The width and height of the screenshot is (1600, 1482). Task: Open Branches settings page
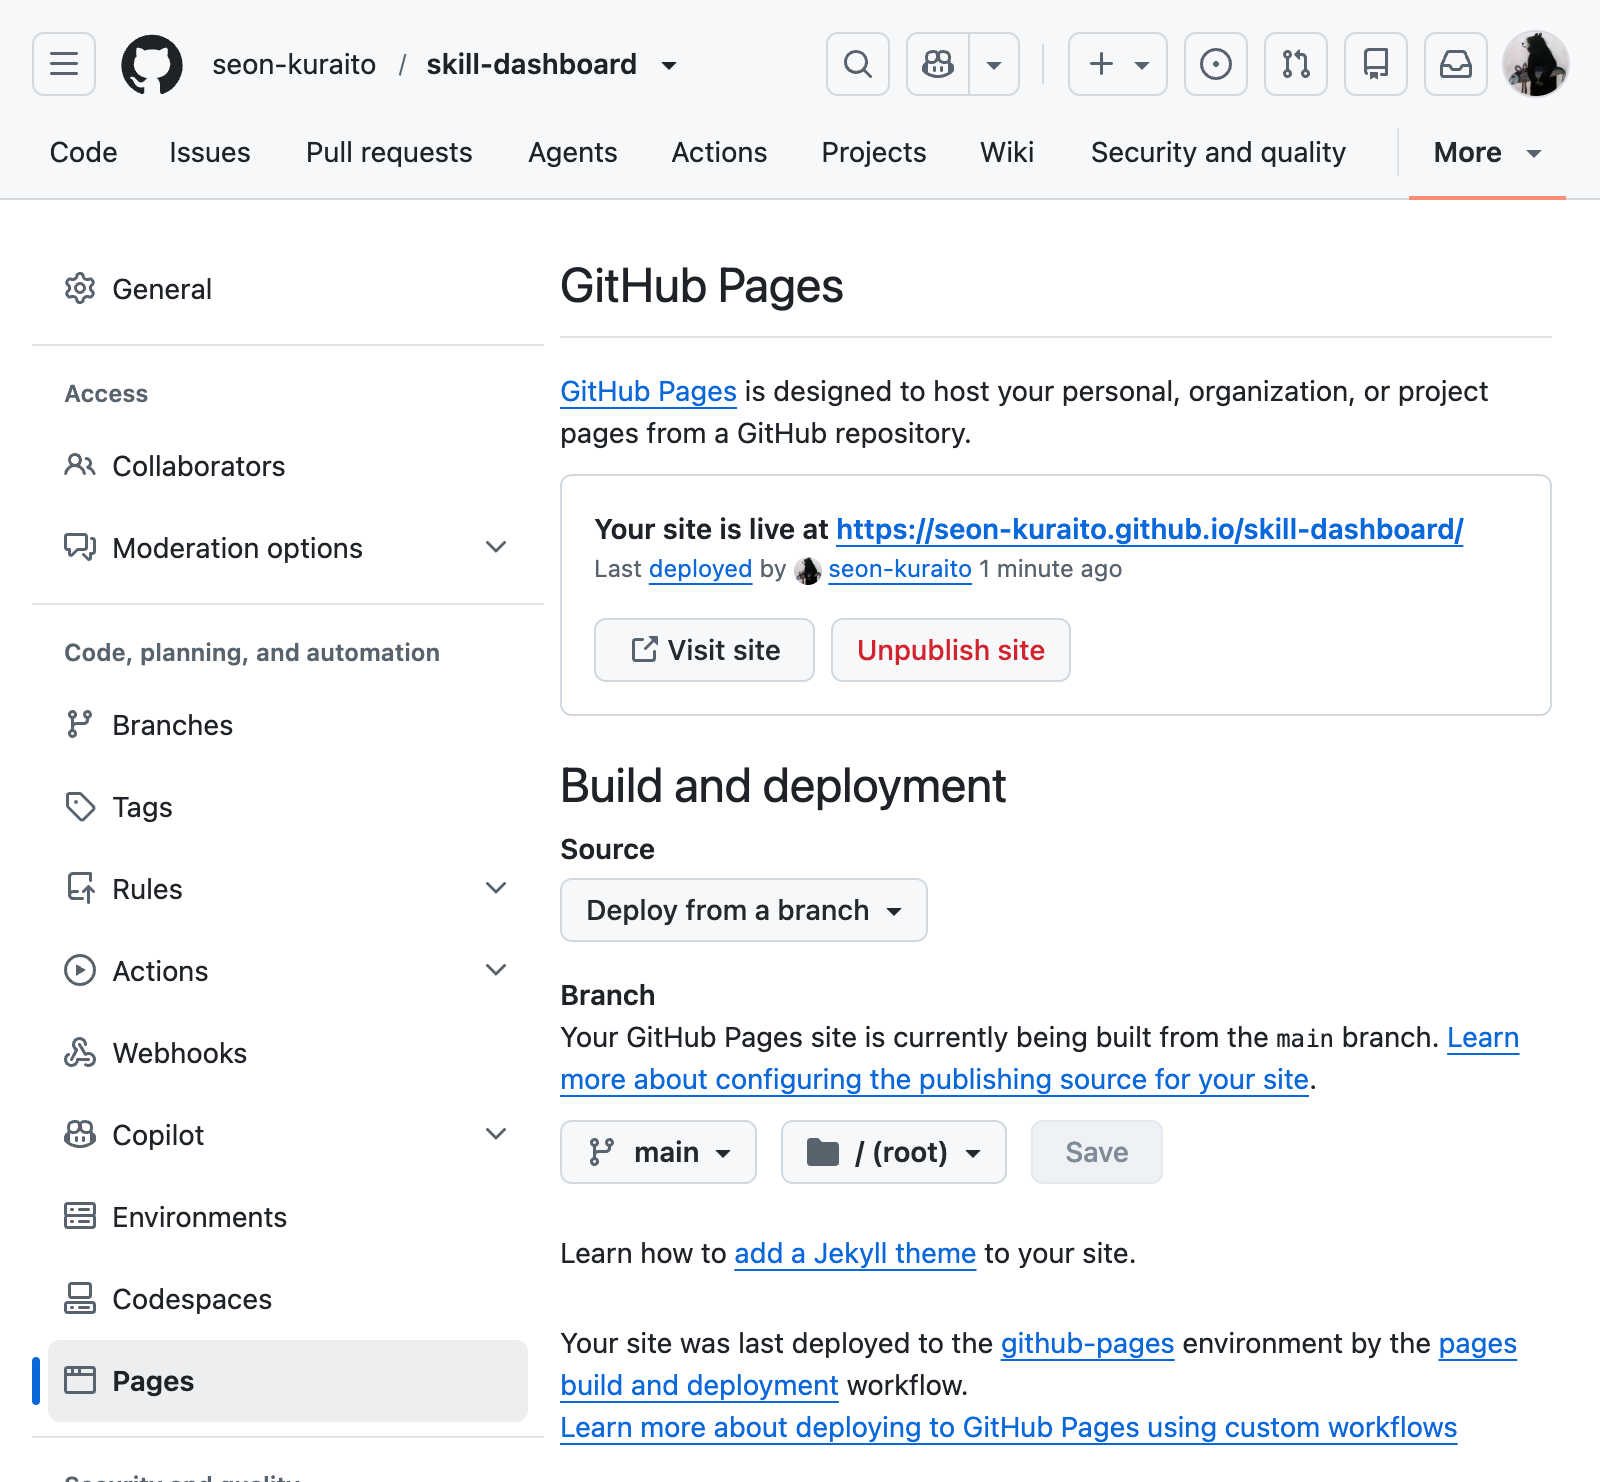pos(288,725)
